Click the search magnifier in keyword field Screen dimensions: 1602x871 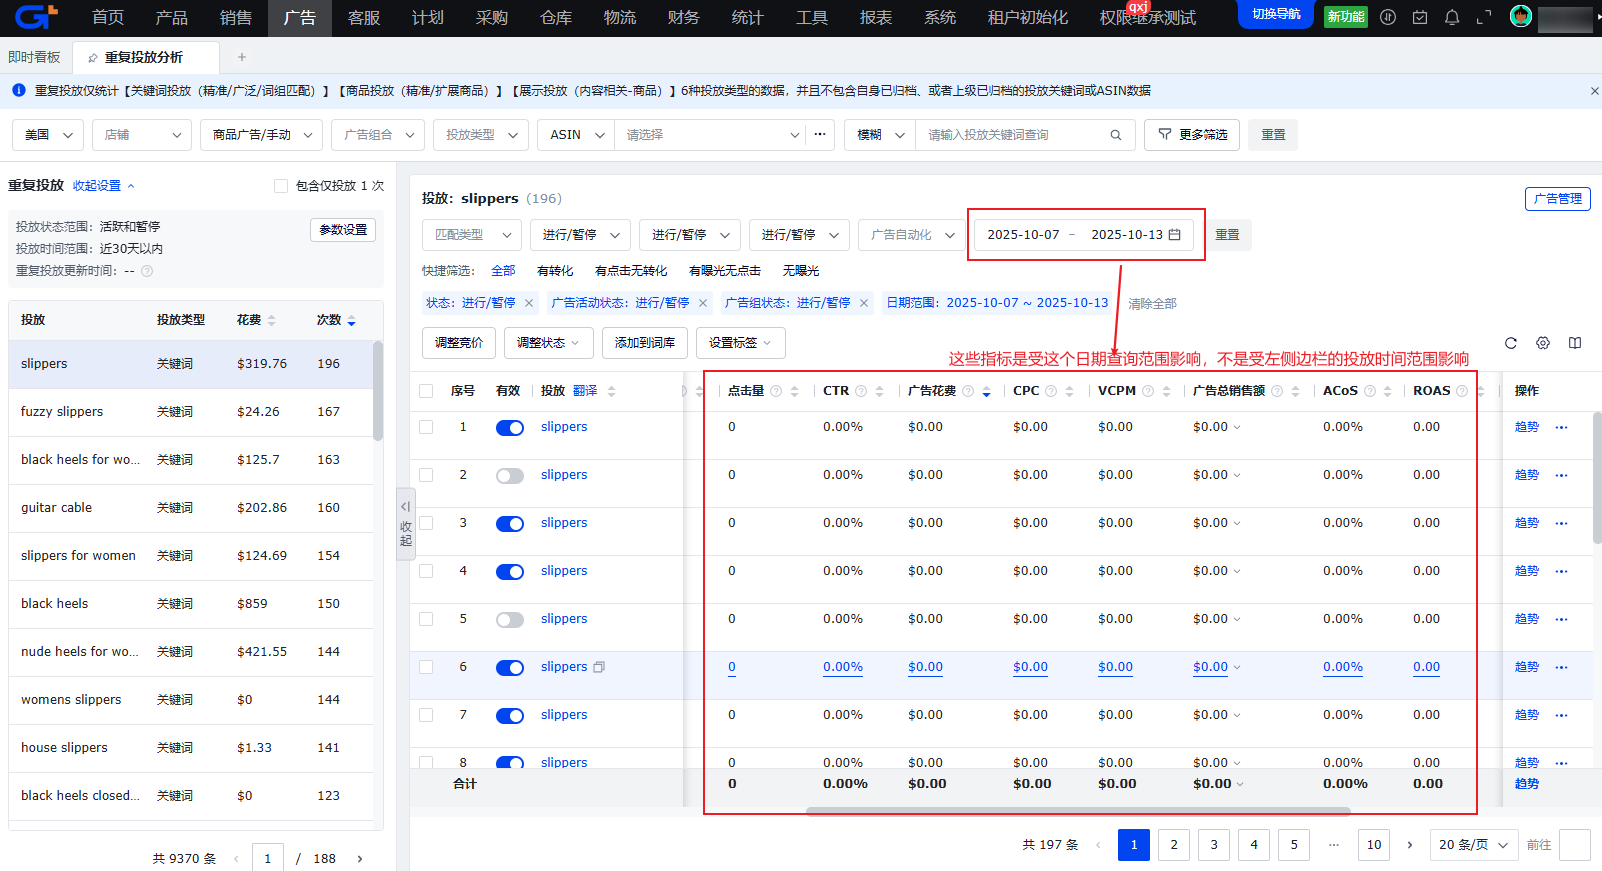click(x=1116, y=135)
